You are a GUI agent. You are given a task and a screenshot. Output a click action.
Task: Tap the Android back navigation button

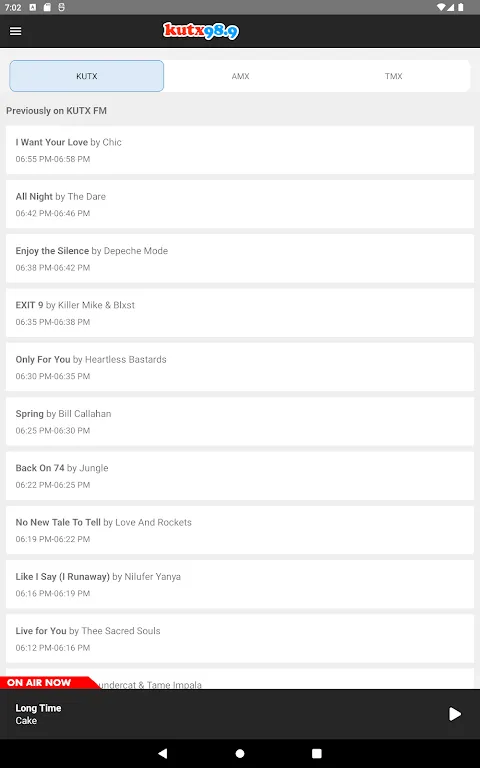pyautogui.click(x=163, y=753)
